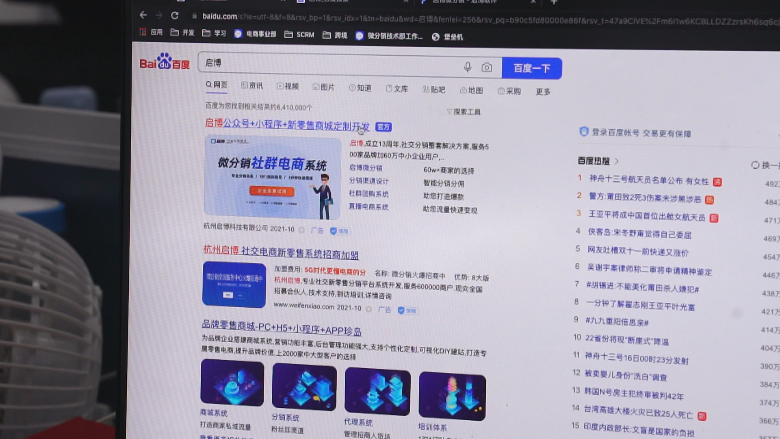
Task: Click the 培训体系 thumbnail
Action: tap(452, 396)
